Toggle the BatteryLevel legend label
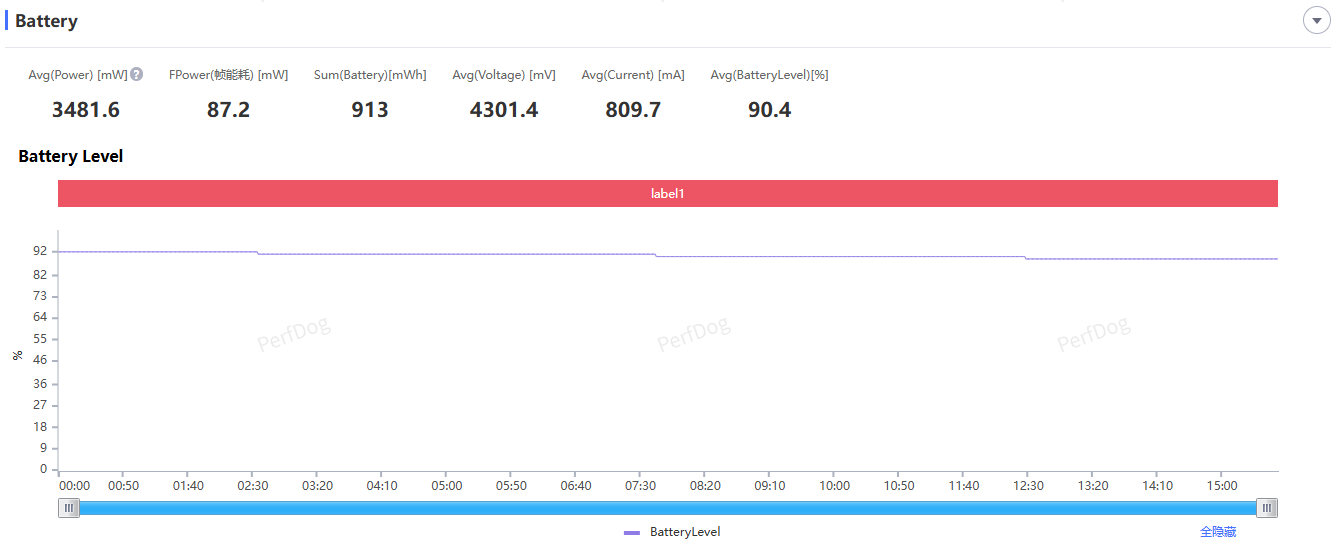 click(x=684, y=532)
